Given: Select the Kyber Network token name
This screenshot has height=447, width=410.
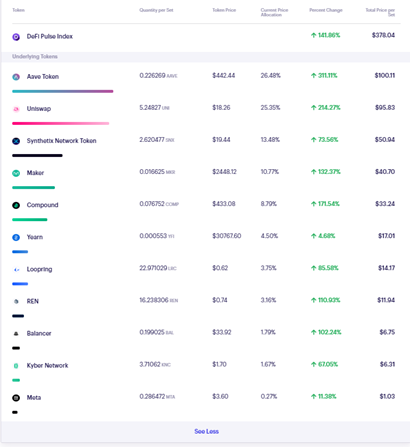Looking at the screenshot, I should click(x=47, y=365).
